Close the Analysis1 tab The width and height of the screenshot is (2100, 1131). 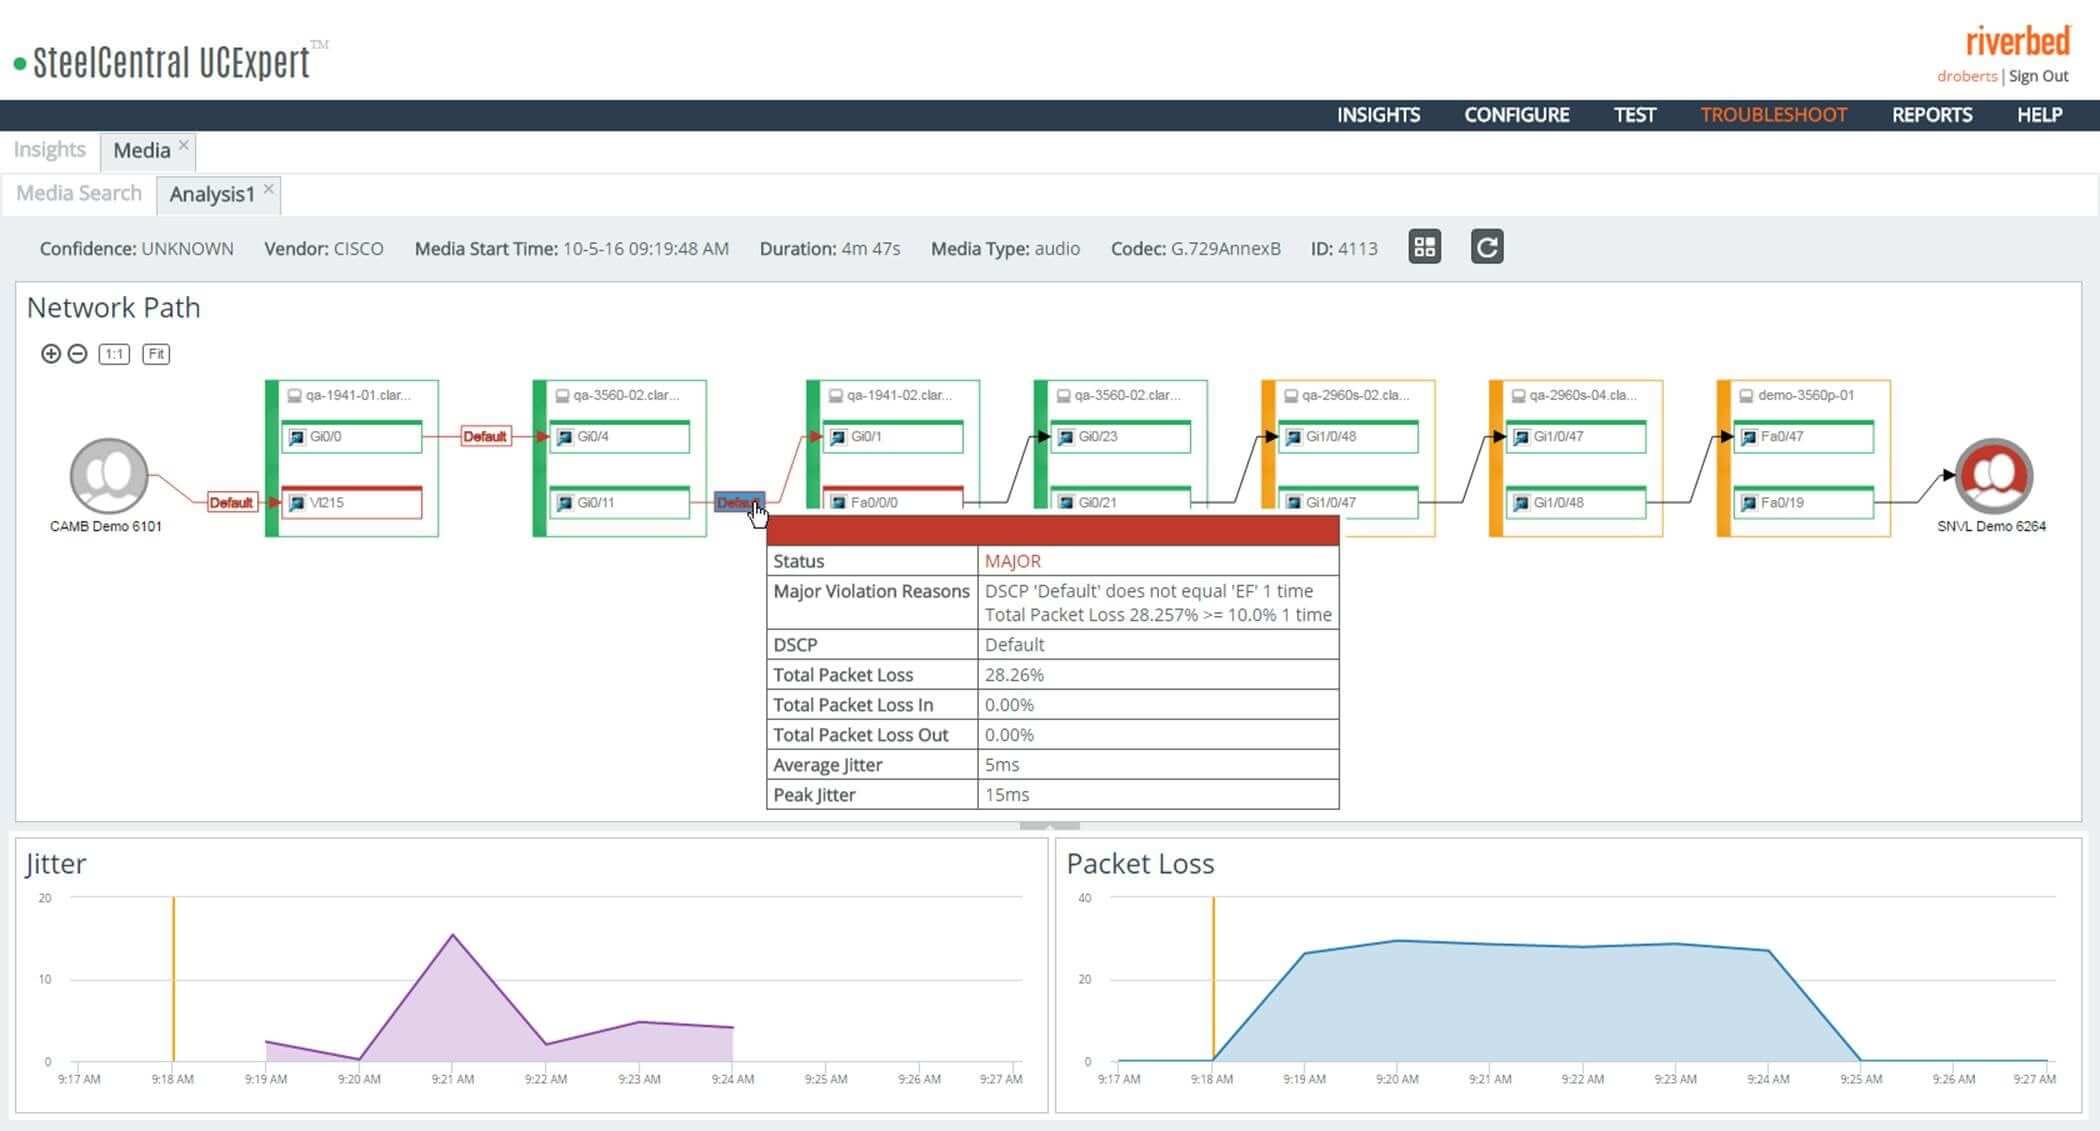[268, 189]
